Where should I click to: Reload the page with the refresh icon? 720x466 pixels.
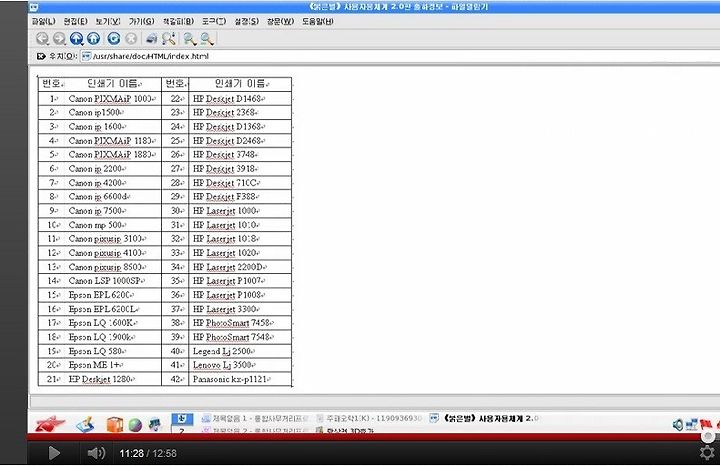[114, 39]
